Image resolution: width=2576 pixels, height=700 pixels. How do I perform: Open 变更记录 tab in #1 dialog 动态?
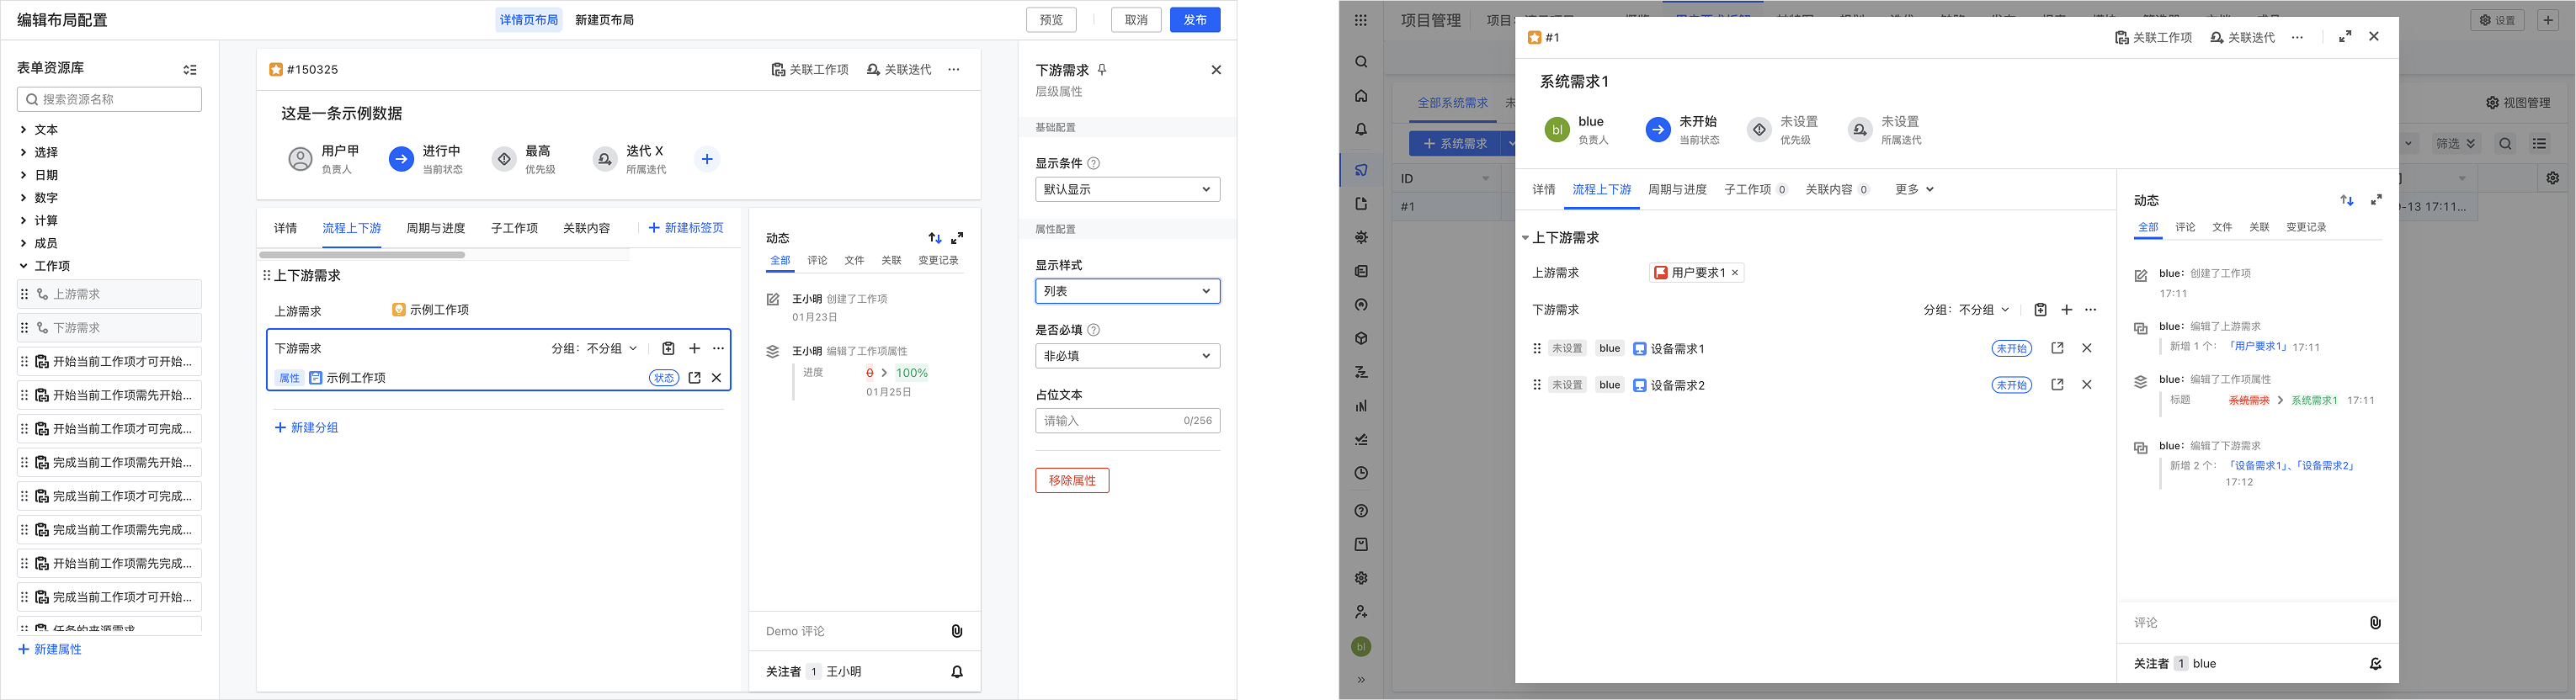(2306, 227)
